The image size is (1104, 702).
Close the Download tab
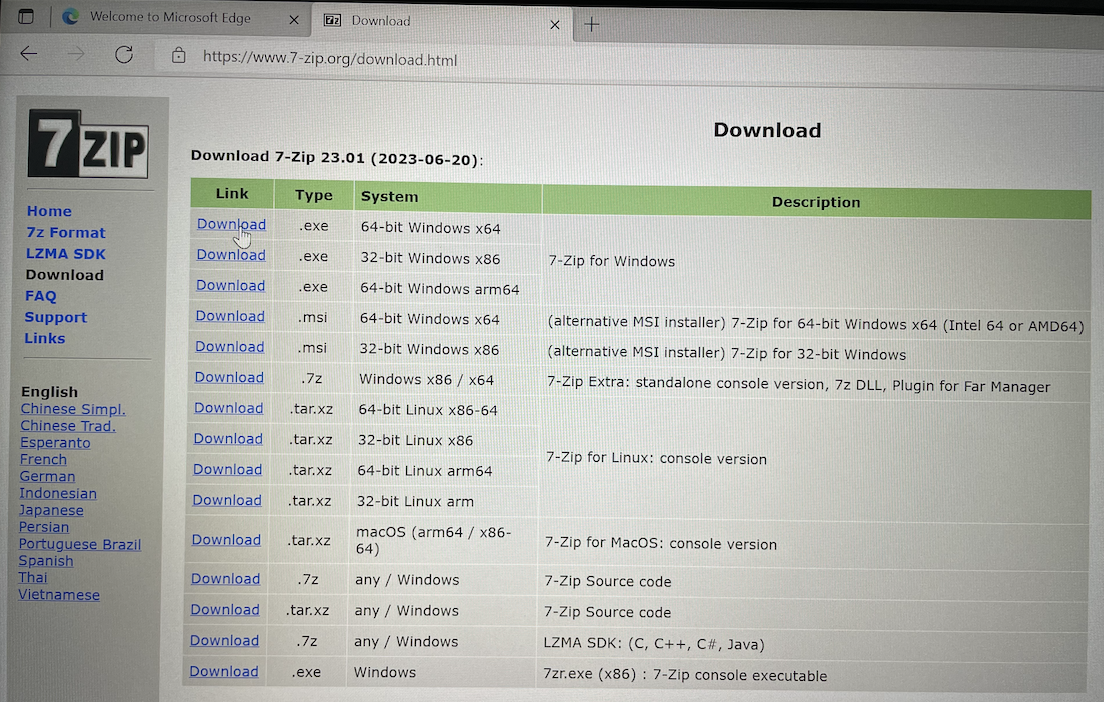click(555, 25)
